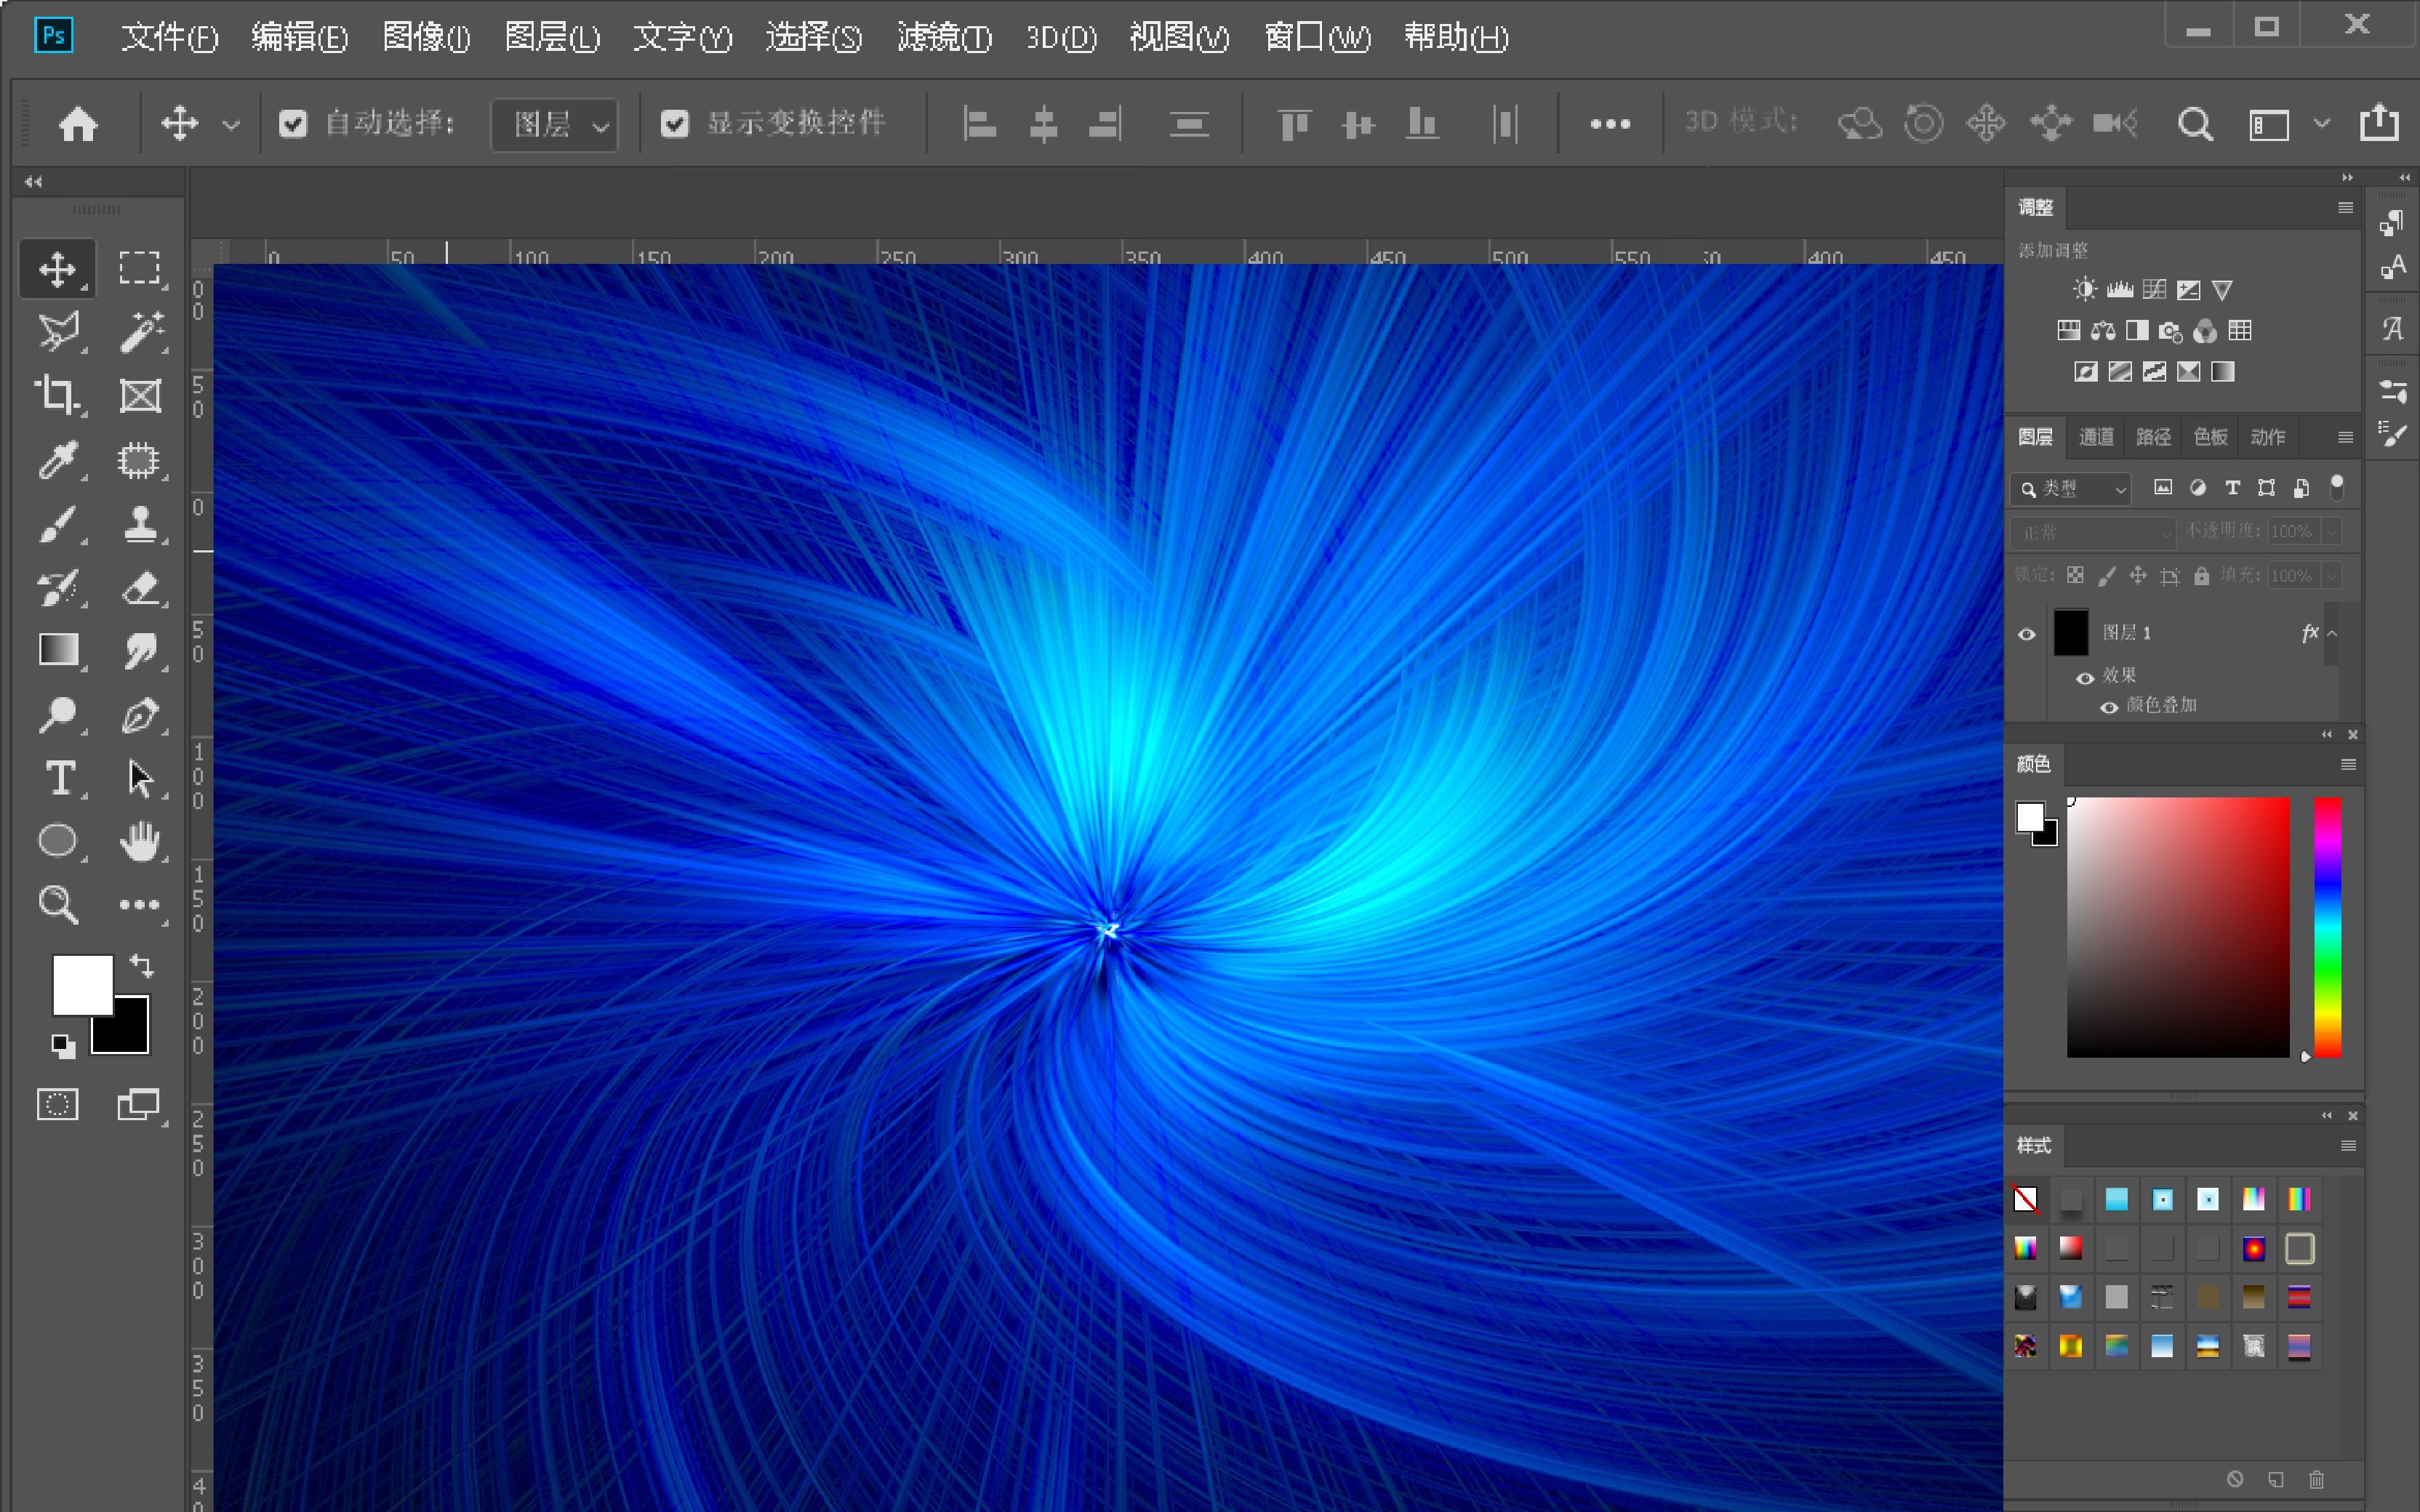Hide the 颜色叠加 effect
This screenshot has width=2420, height=1512.
tap(2109, 707)
